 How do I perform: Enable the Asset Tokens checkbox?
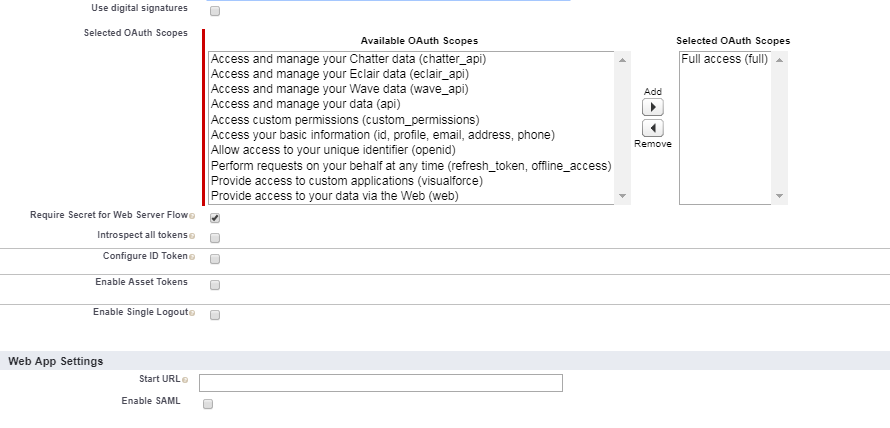click(x=215, y=285)
